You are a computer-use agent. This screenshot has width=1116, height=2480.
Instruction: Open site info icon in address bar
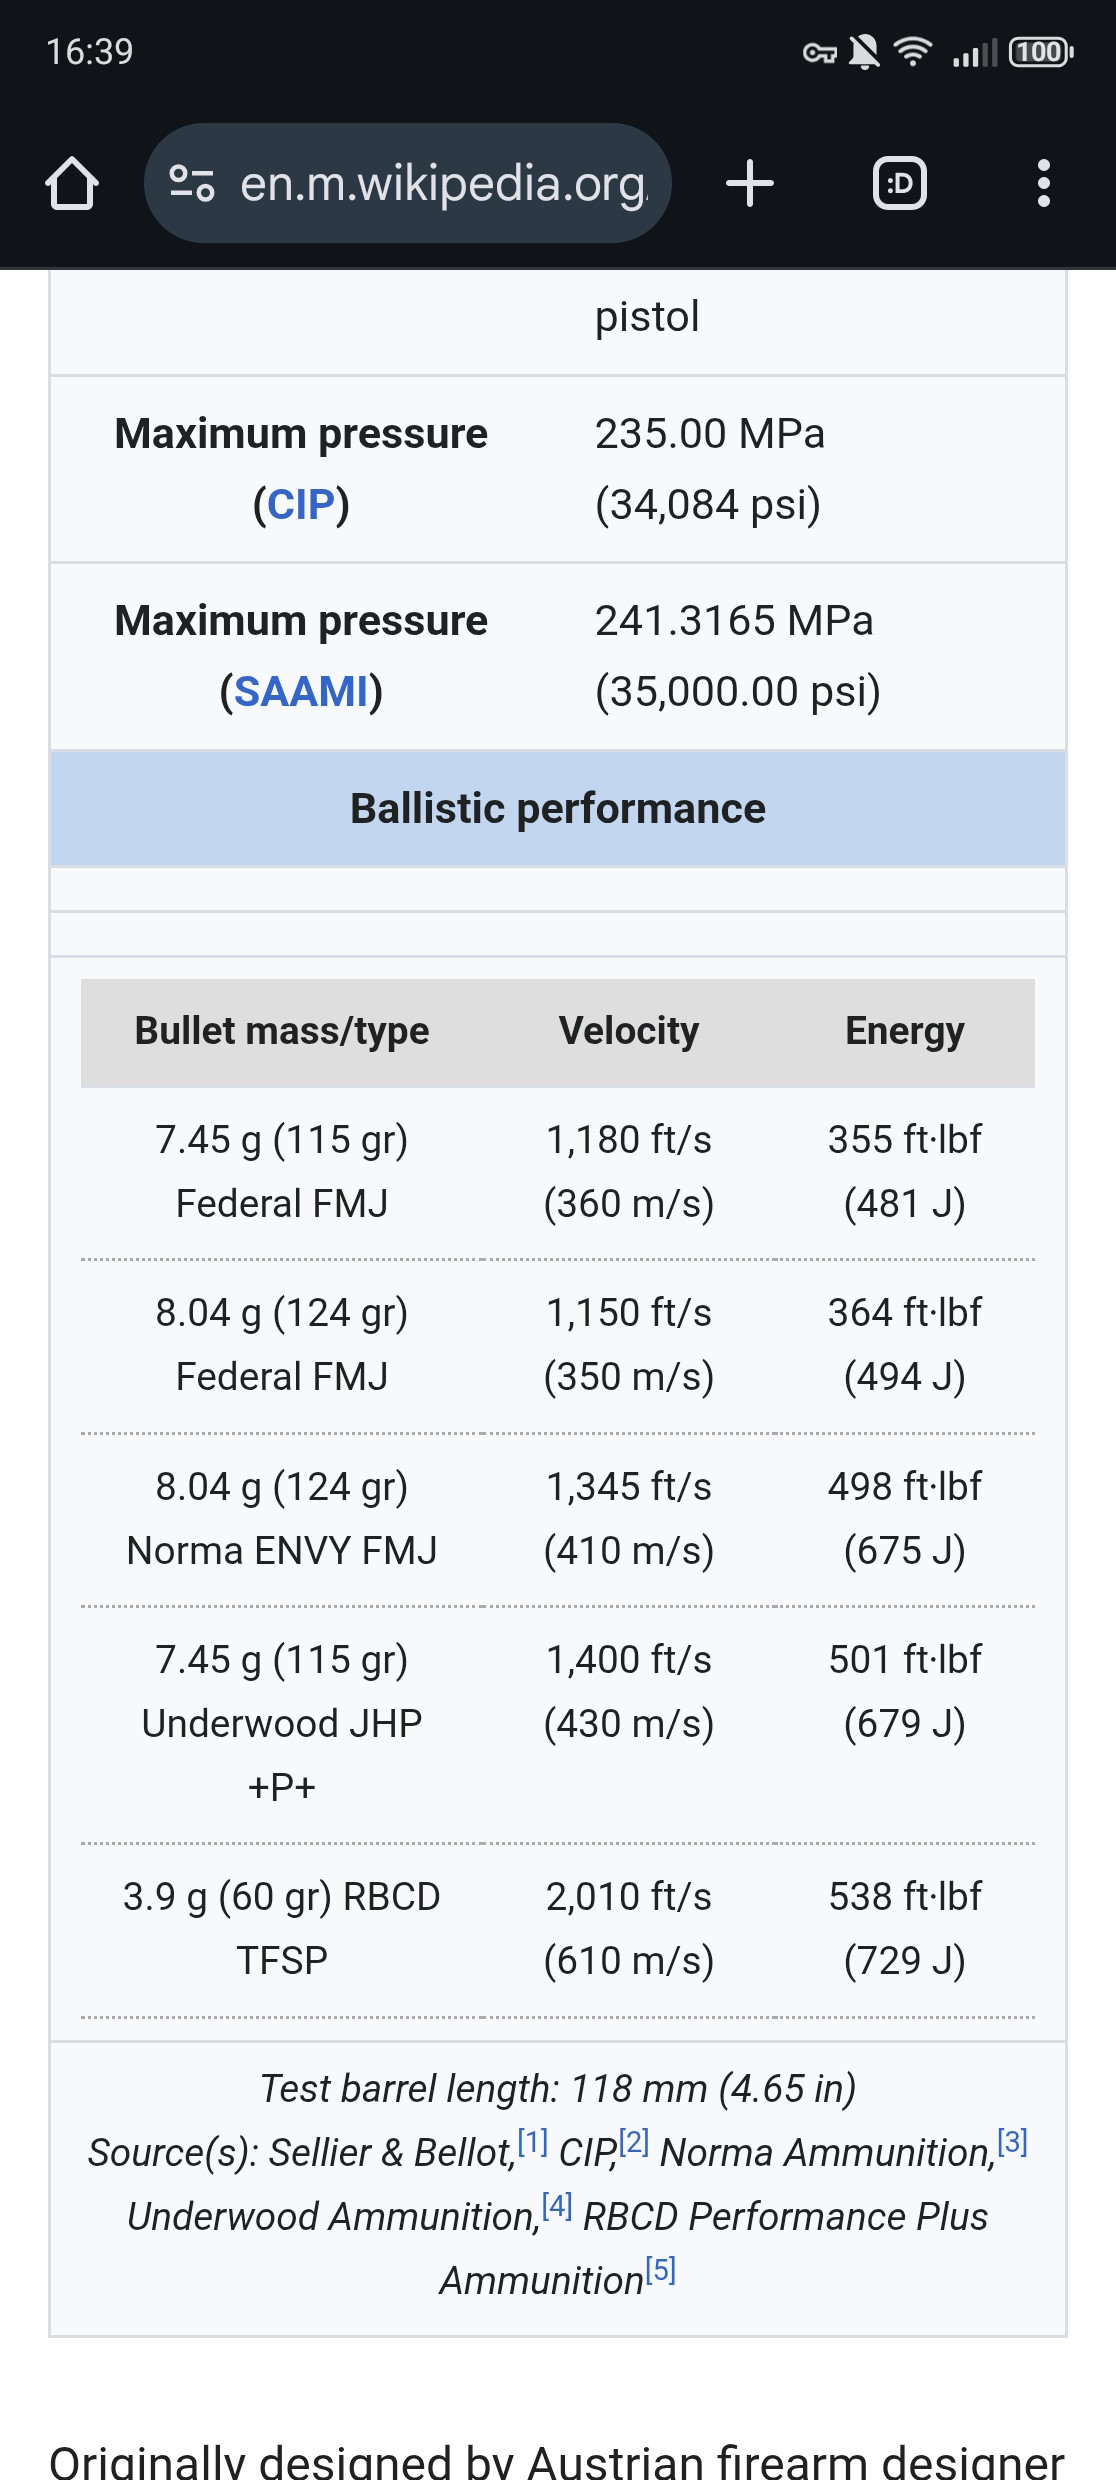(x=192, y=184)
